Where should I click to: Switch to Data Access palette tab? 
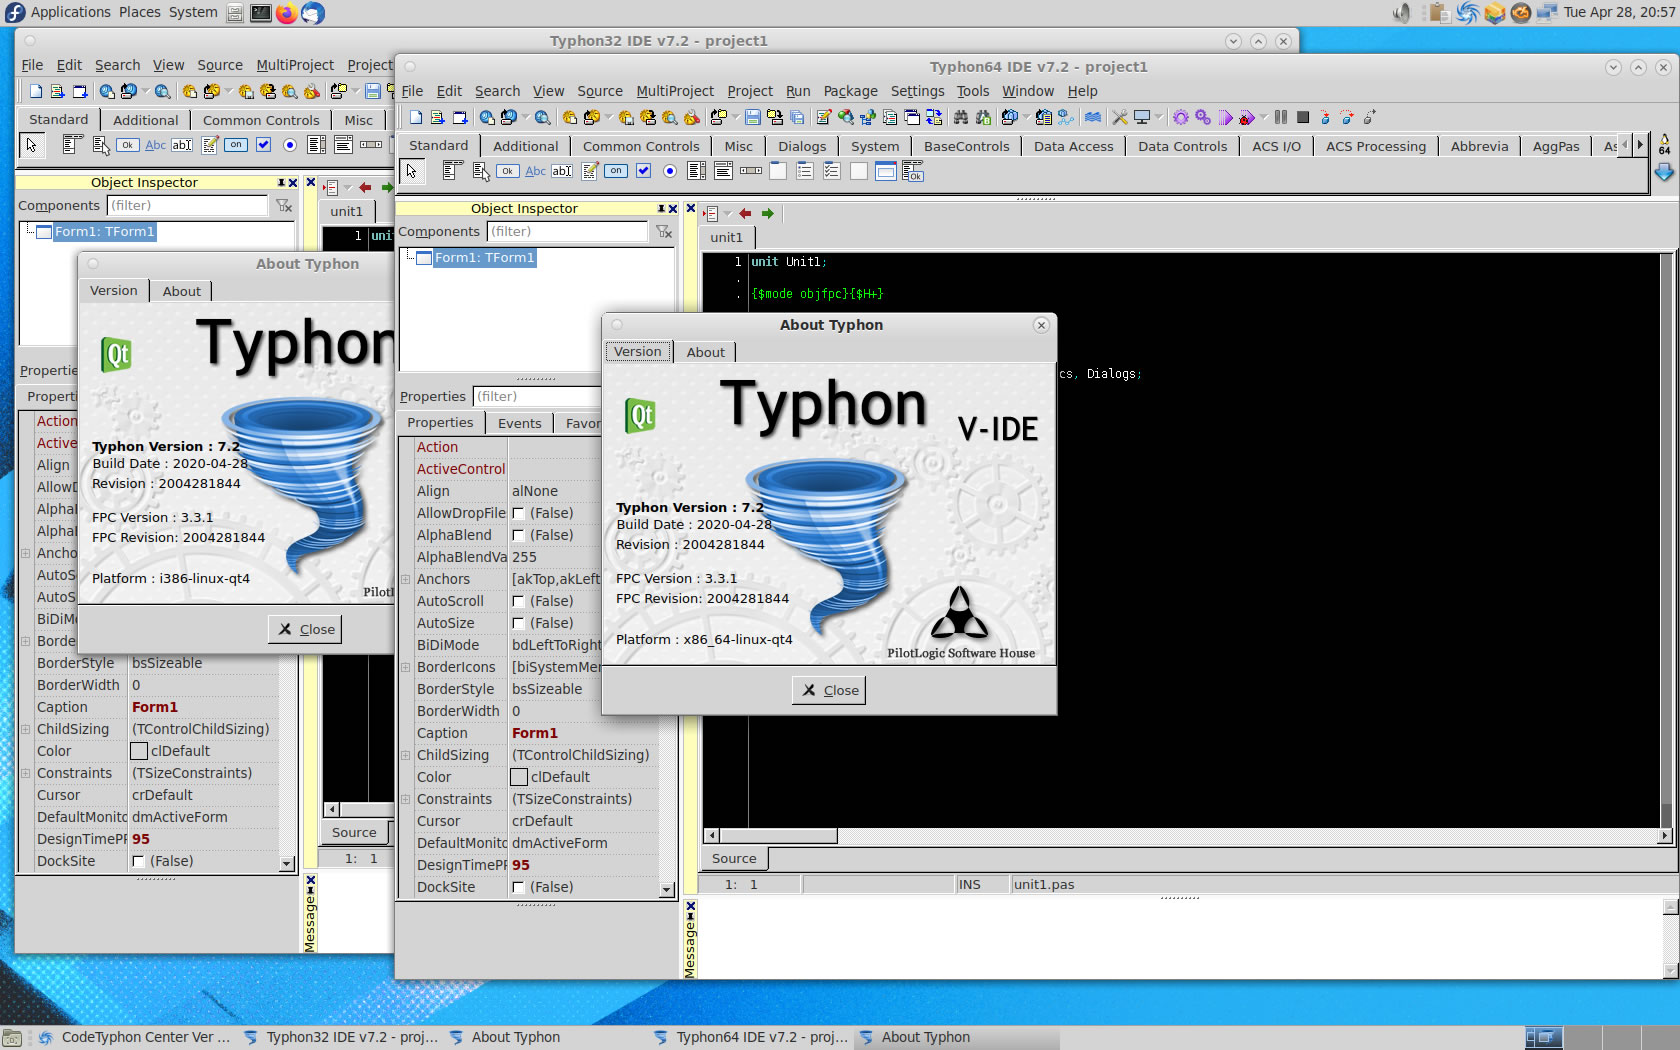click(1073, 146)
